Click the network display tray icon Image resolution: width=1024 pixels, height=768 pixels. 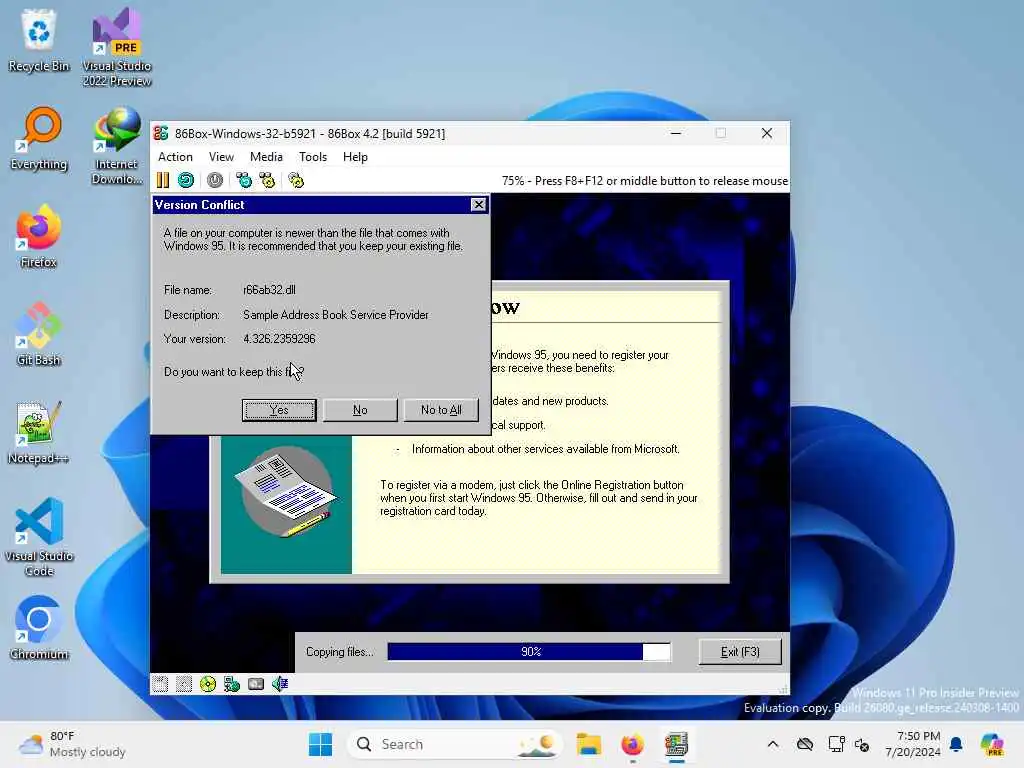pos(836,744)
